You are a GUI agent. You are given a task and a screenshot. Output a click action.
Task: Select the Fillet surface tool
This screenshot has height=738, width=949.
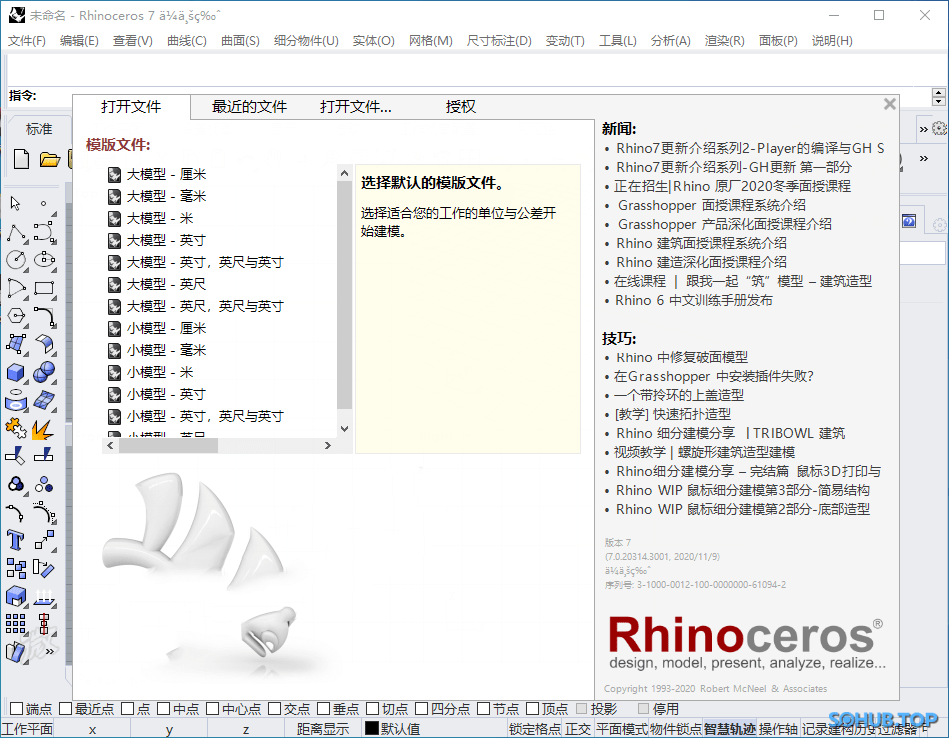pos(44,344)
